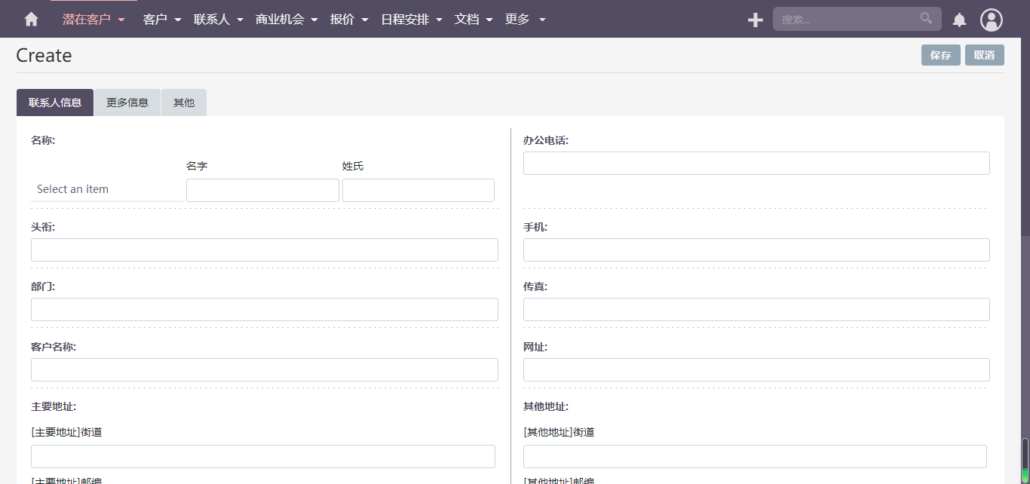Click the search magnifier icon
The image size is (1030, 484).
click(926, 19)
